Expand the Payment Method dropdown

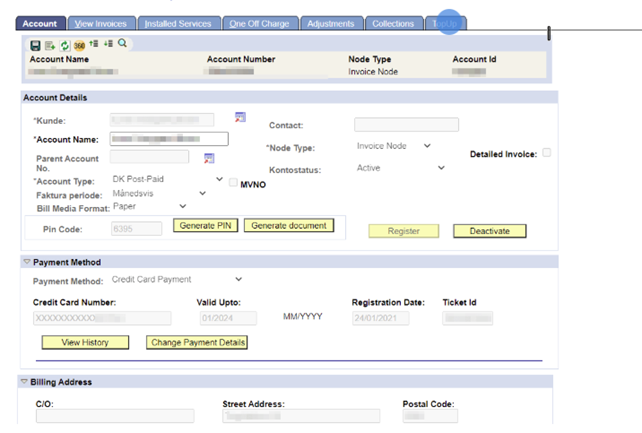coord(238,279)
